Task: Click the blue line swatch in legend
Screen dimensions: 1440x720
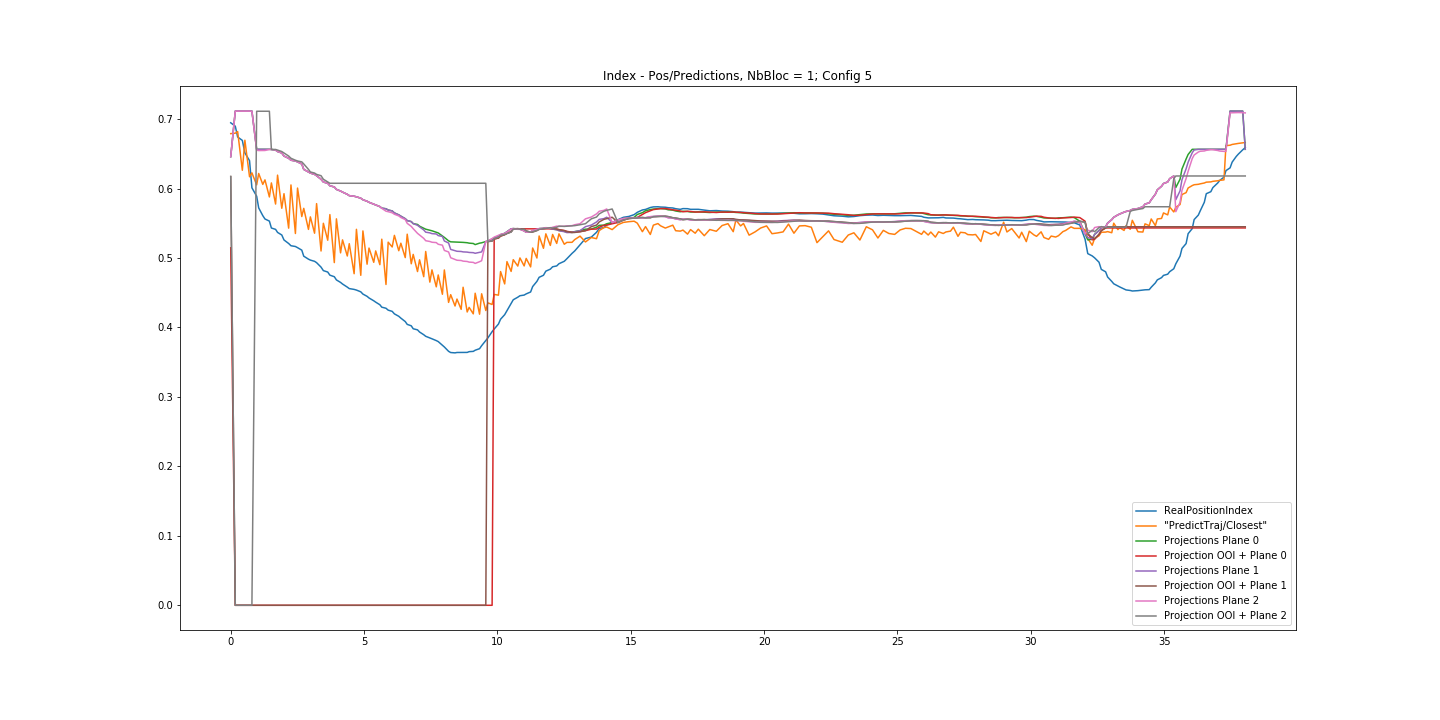Action: pyautogui.click(x=1148, y=510)
